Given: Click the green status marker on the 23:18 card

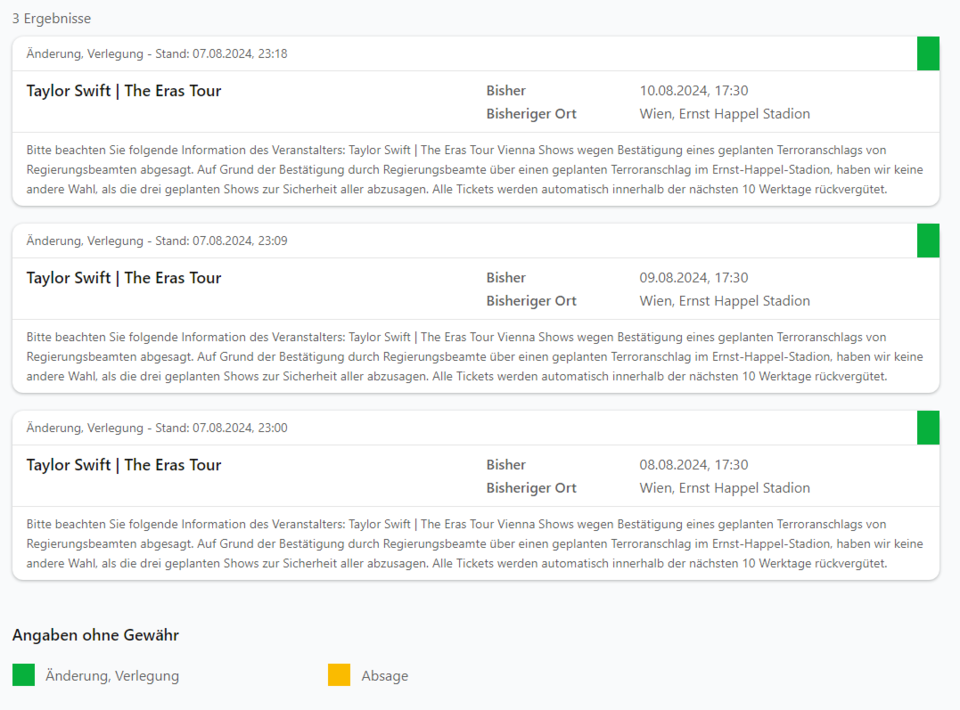Looking at the screenshot, I should coord(928,53).
